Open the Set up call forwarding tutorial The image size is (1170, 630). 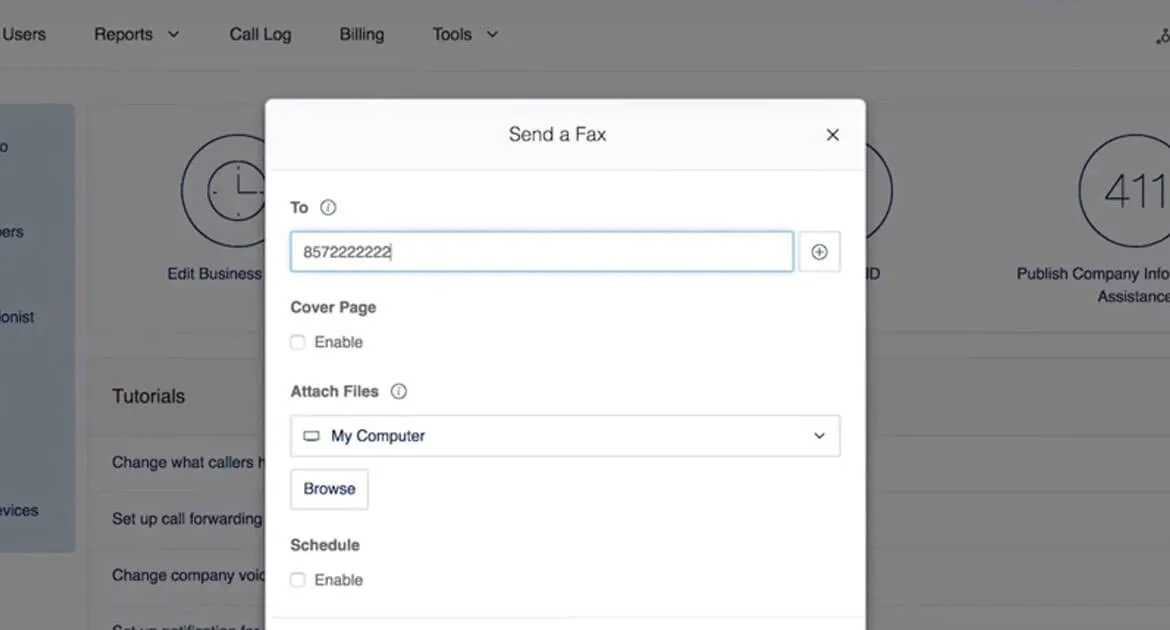[187, 519]
